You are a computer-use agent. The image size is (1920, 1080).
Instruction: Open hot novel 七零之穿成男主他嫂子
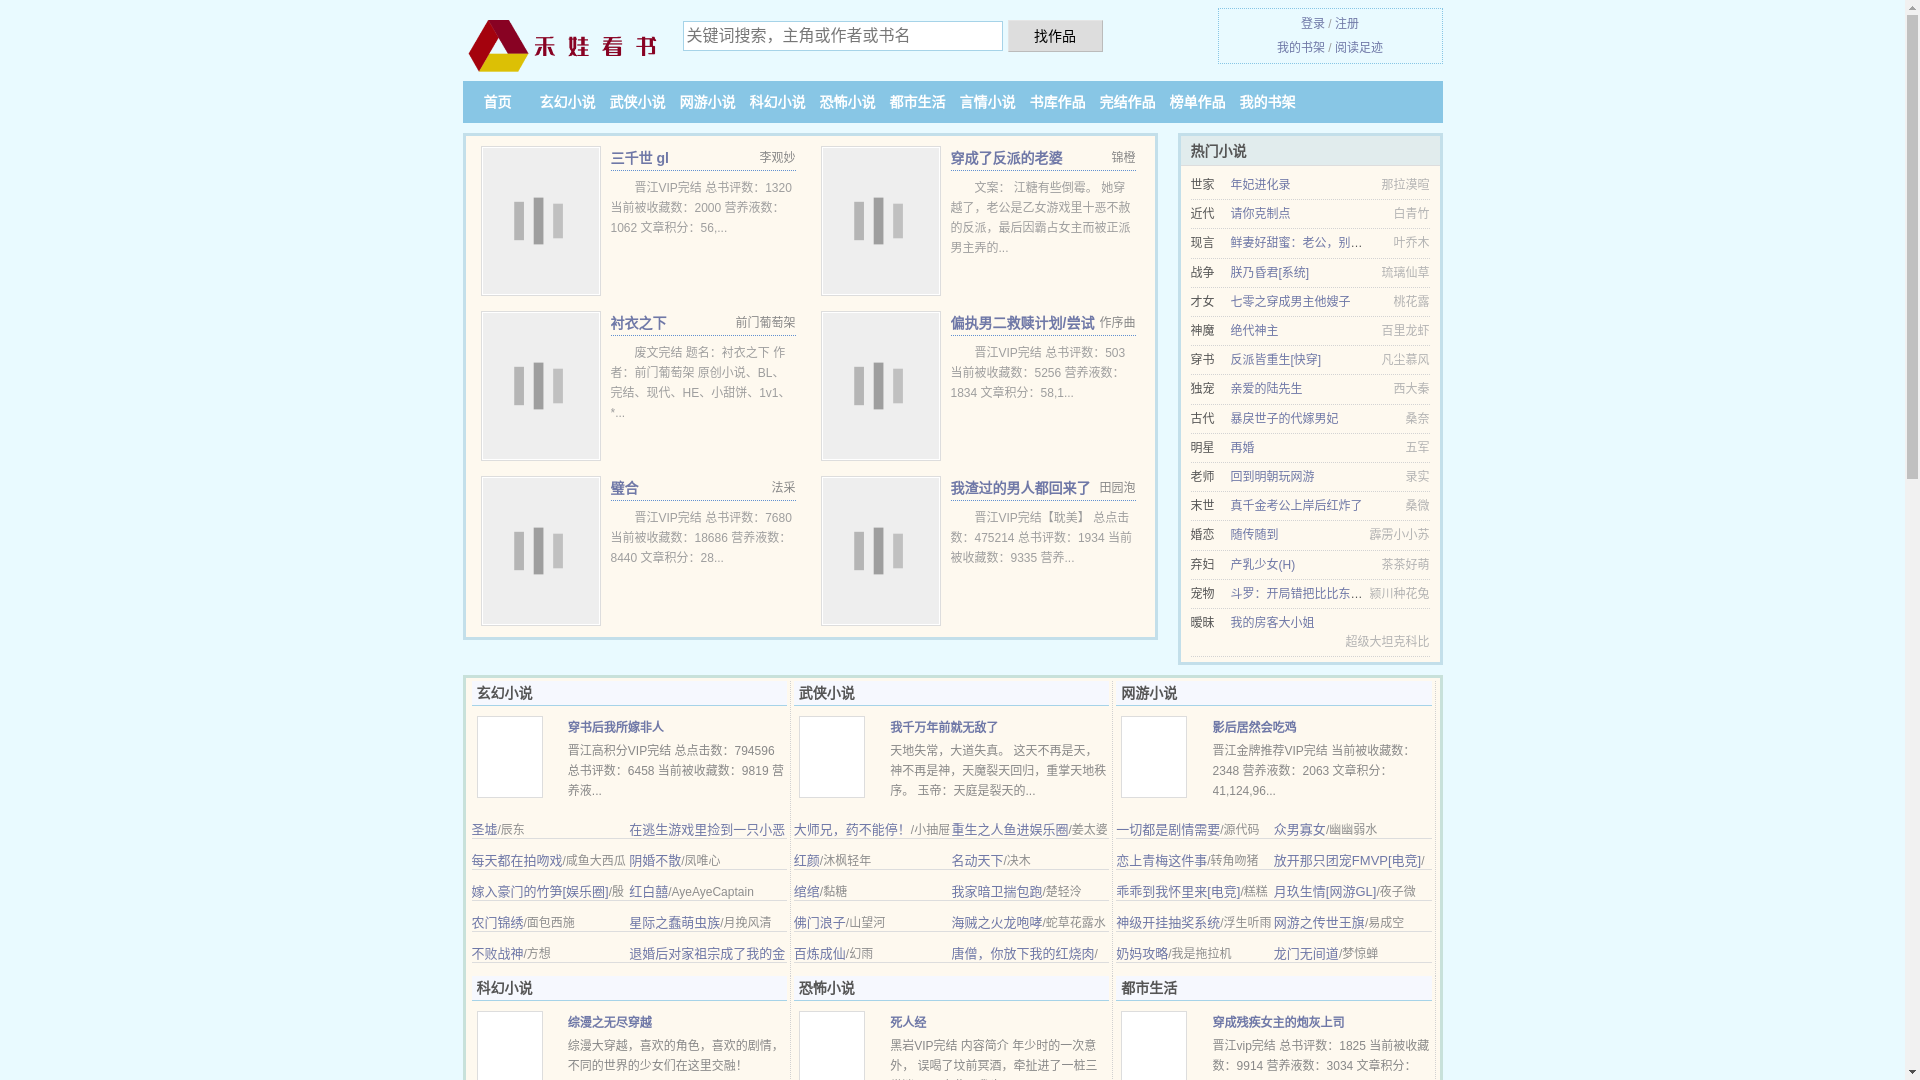coord(1290,301)
